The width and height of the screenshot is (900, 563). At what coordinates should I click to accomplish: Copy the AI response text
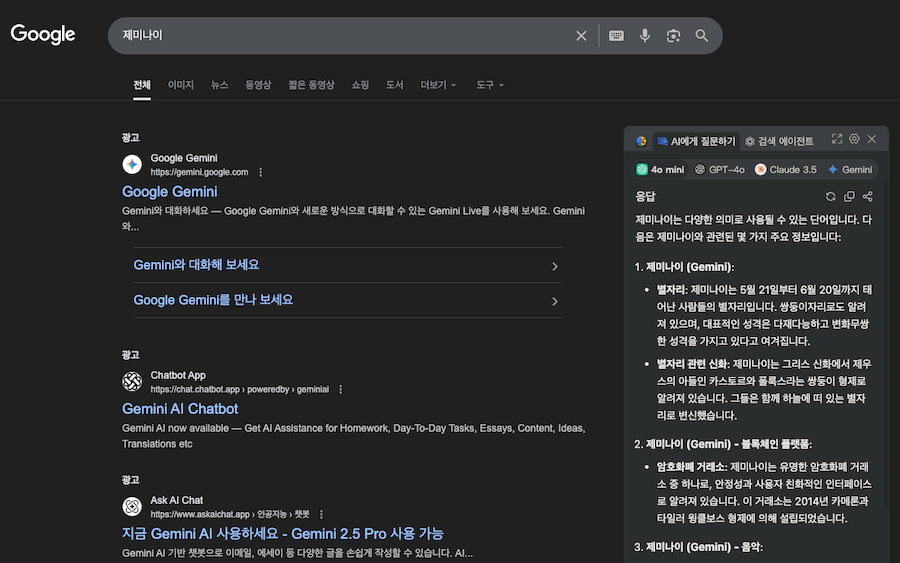point(849,197)
